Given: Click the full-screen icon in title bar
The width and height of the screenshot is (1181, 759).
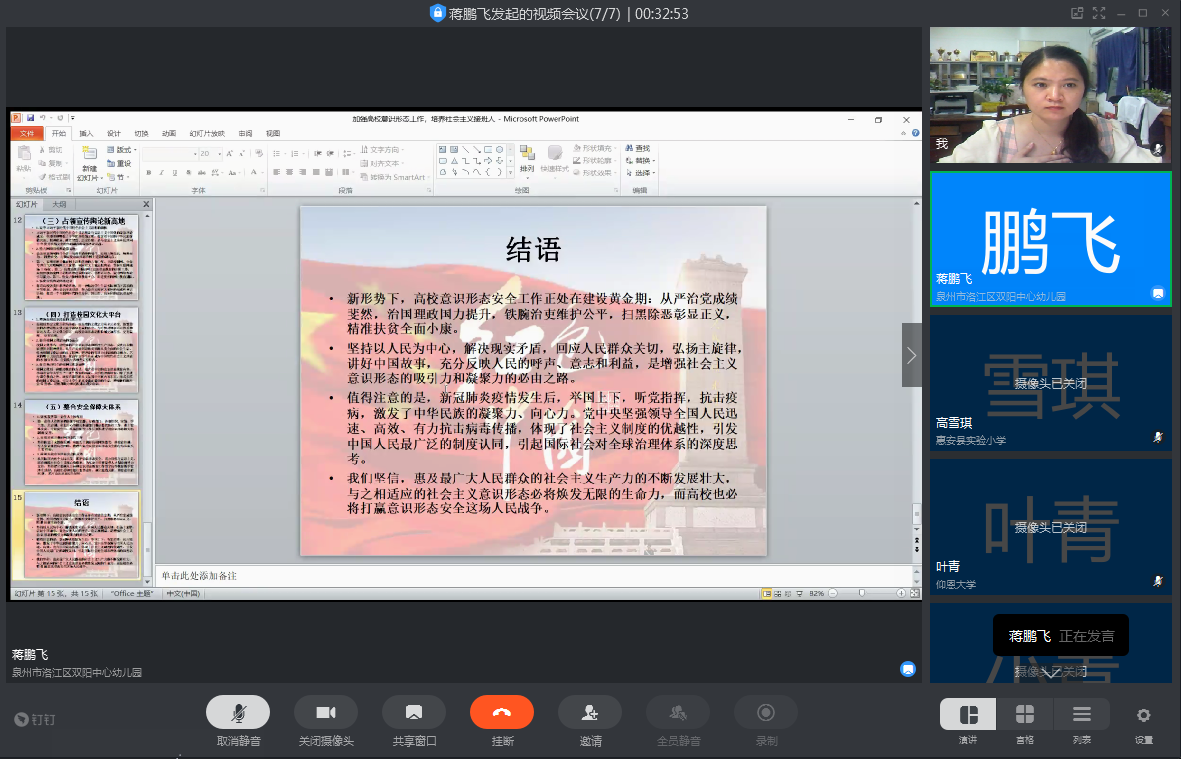Looking at the screenshot, I should click(1099, 13).
